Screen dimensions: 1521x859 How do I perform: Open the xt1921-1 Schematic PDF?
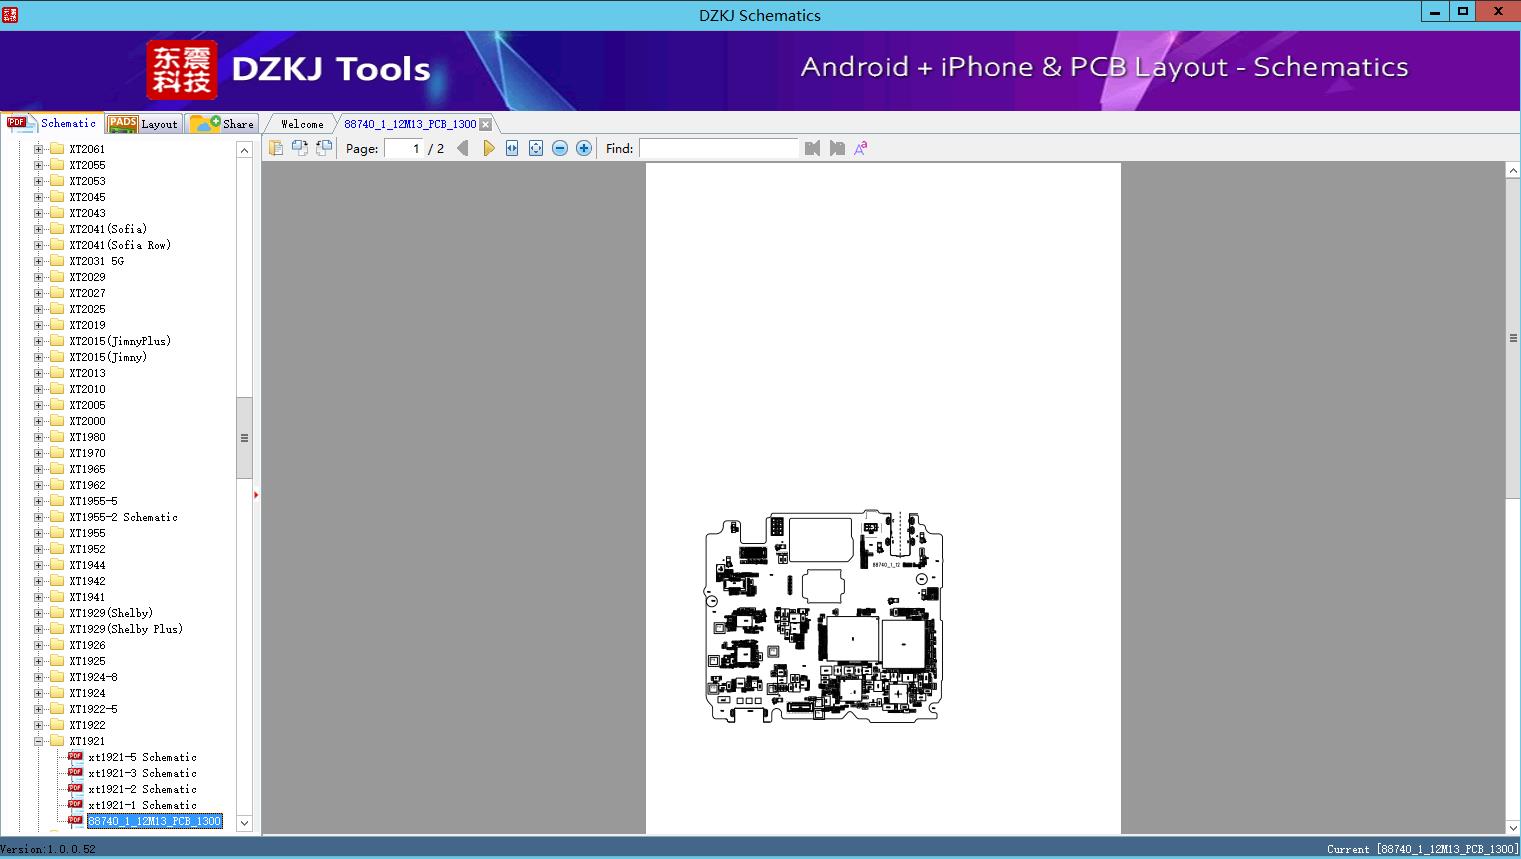[142, 805]
